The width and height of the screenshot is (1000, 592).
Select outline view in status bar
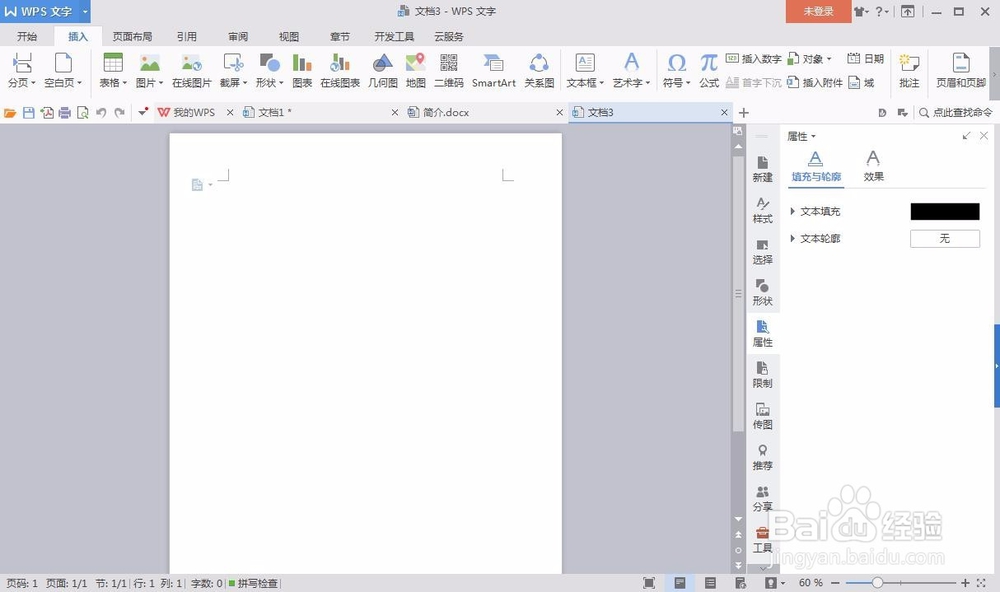[710, 582]
